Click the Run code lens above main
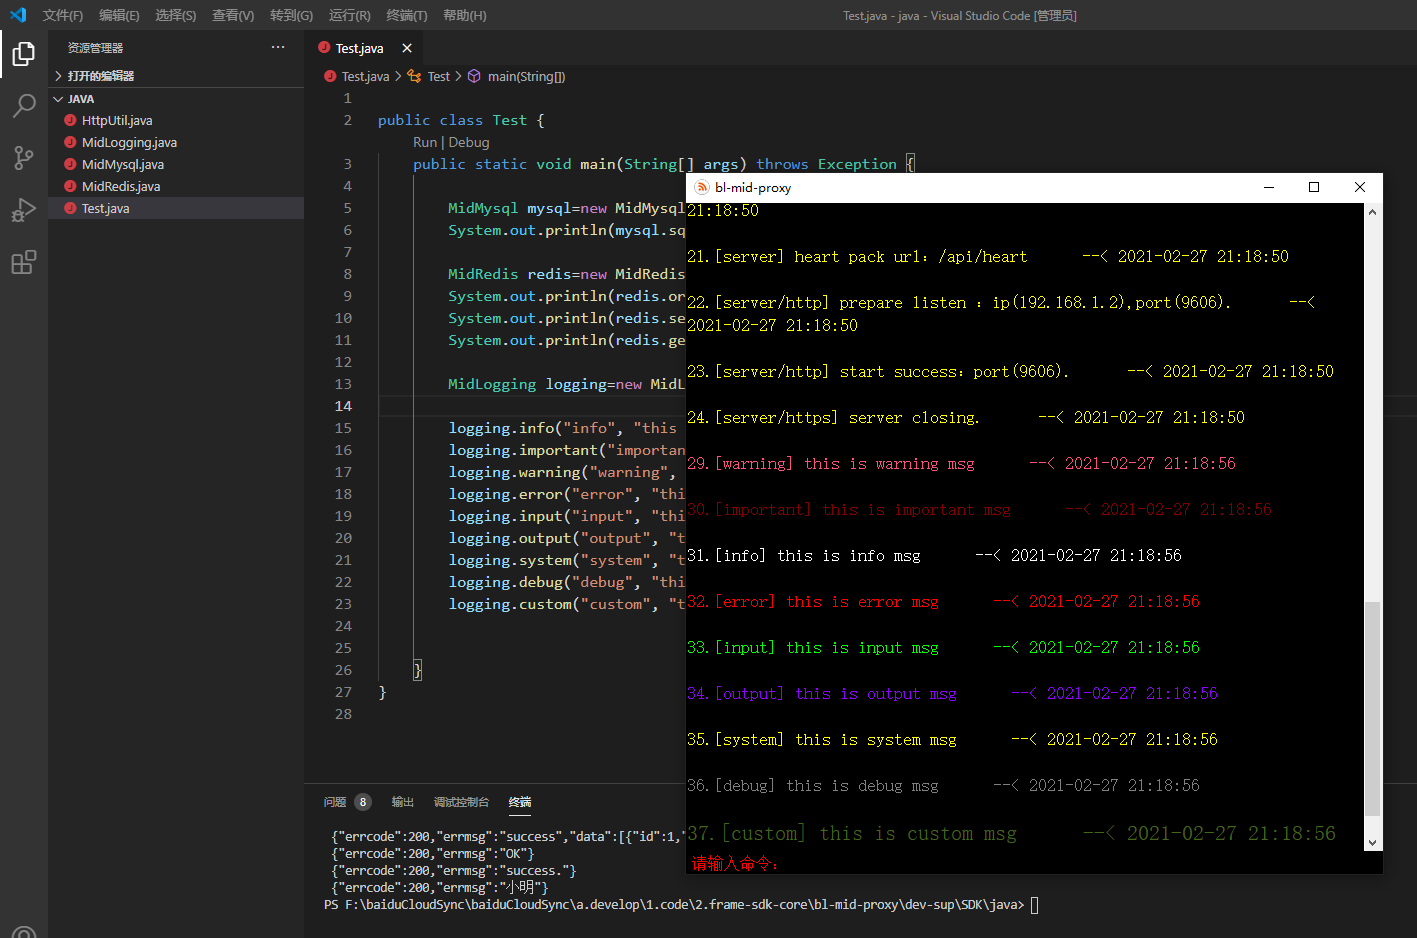The image size is (1417, 938). click(424, 141)
